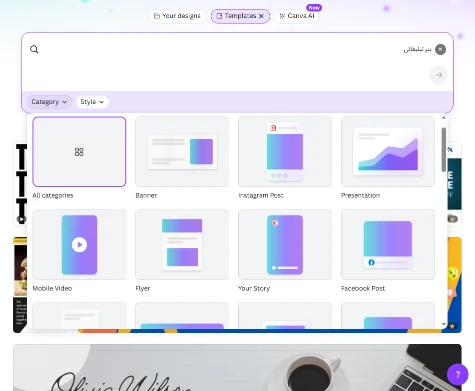Click the scroll down arrow in category list
The width and height of the screenshot is (475, 391).
(x=444, y=324)
